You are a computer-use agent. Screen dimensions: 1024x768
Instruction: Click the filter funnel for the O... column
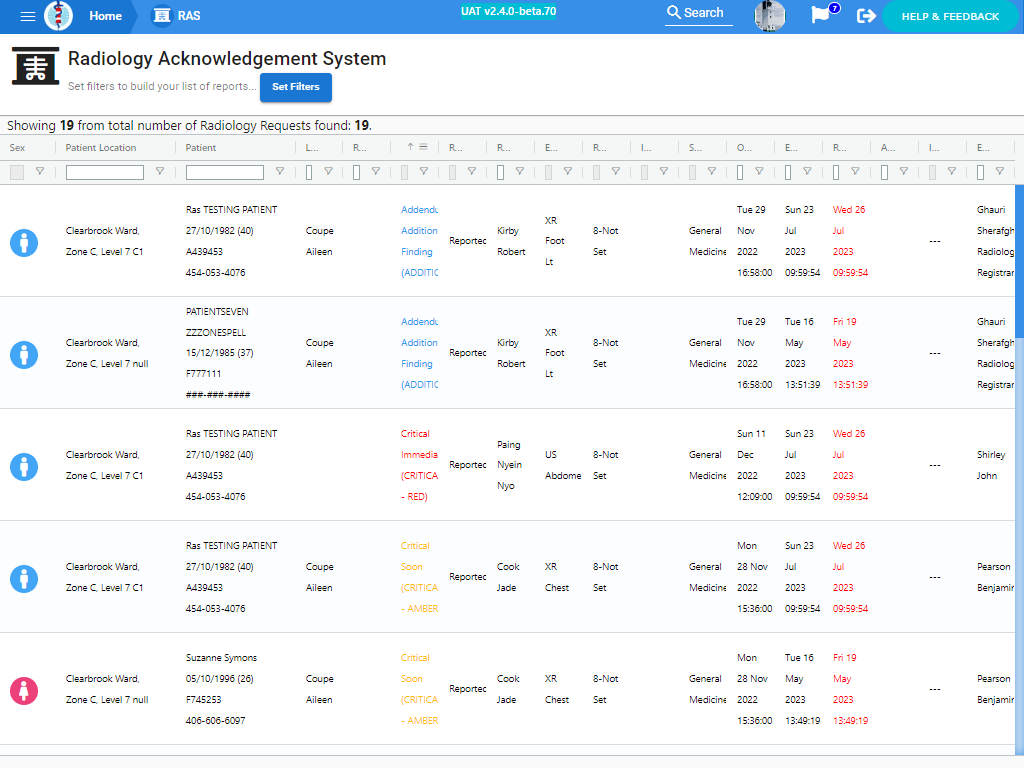pos(759,172)
